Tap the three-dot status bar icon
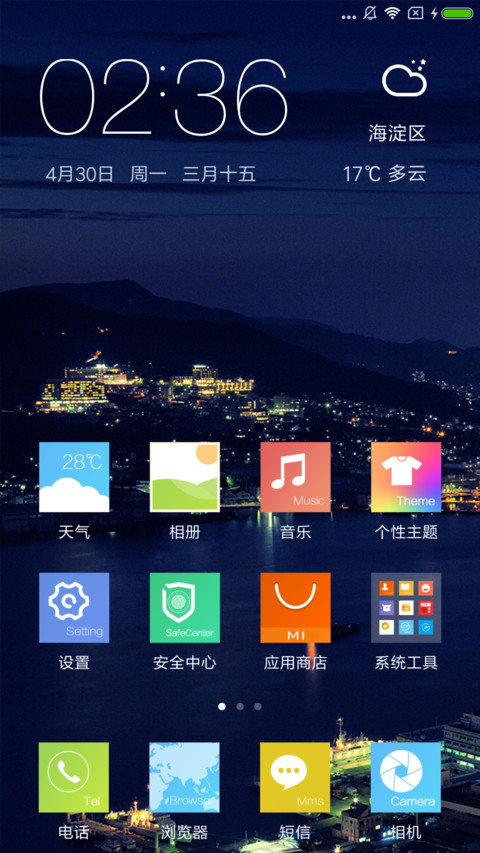Image resolution: width=480 pixels, height=853 pixels. pyautogui.click(x=348, y=17)
